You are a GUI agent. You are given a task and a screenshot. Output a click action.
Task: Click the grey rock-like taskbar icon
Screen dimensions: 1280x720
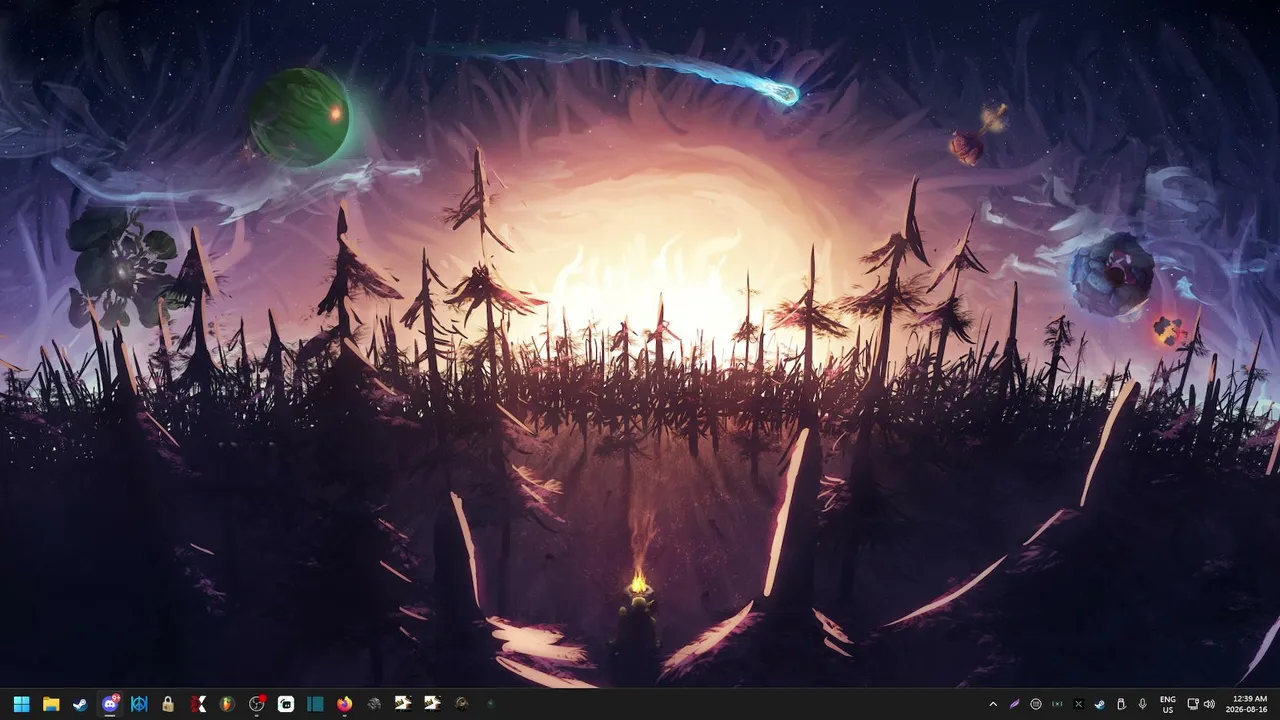coord(374,704)
